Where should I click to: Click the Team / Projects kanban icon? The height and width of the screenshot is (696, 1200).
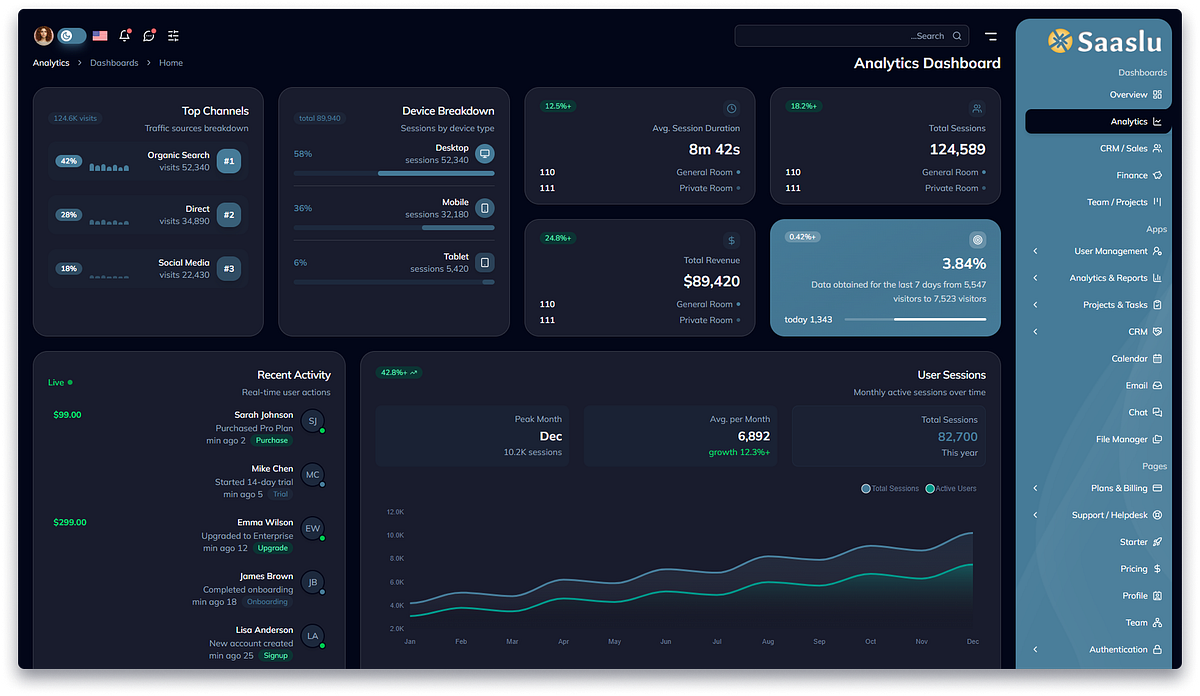tap(1157, 202)
